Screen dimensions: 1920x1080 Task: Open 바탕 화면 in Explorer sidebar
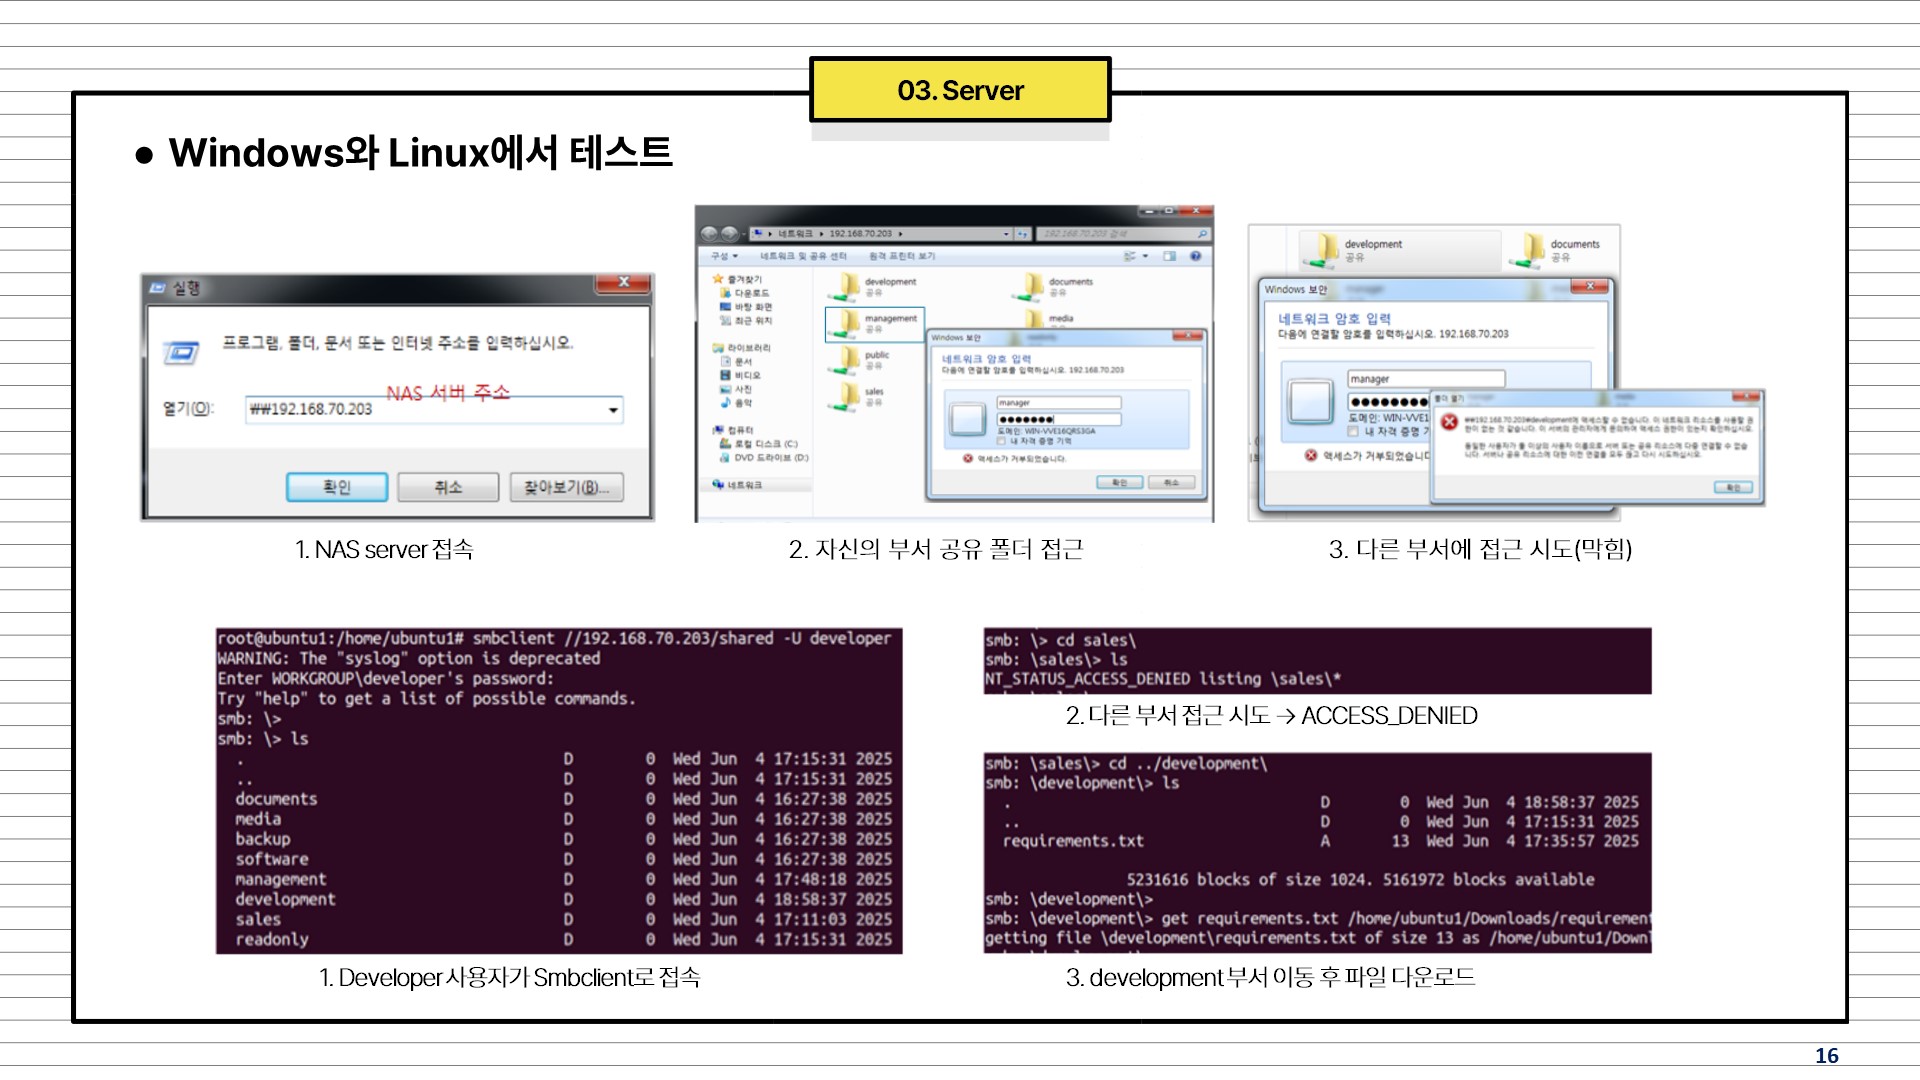(746, 307)
